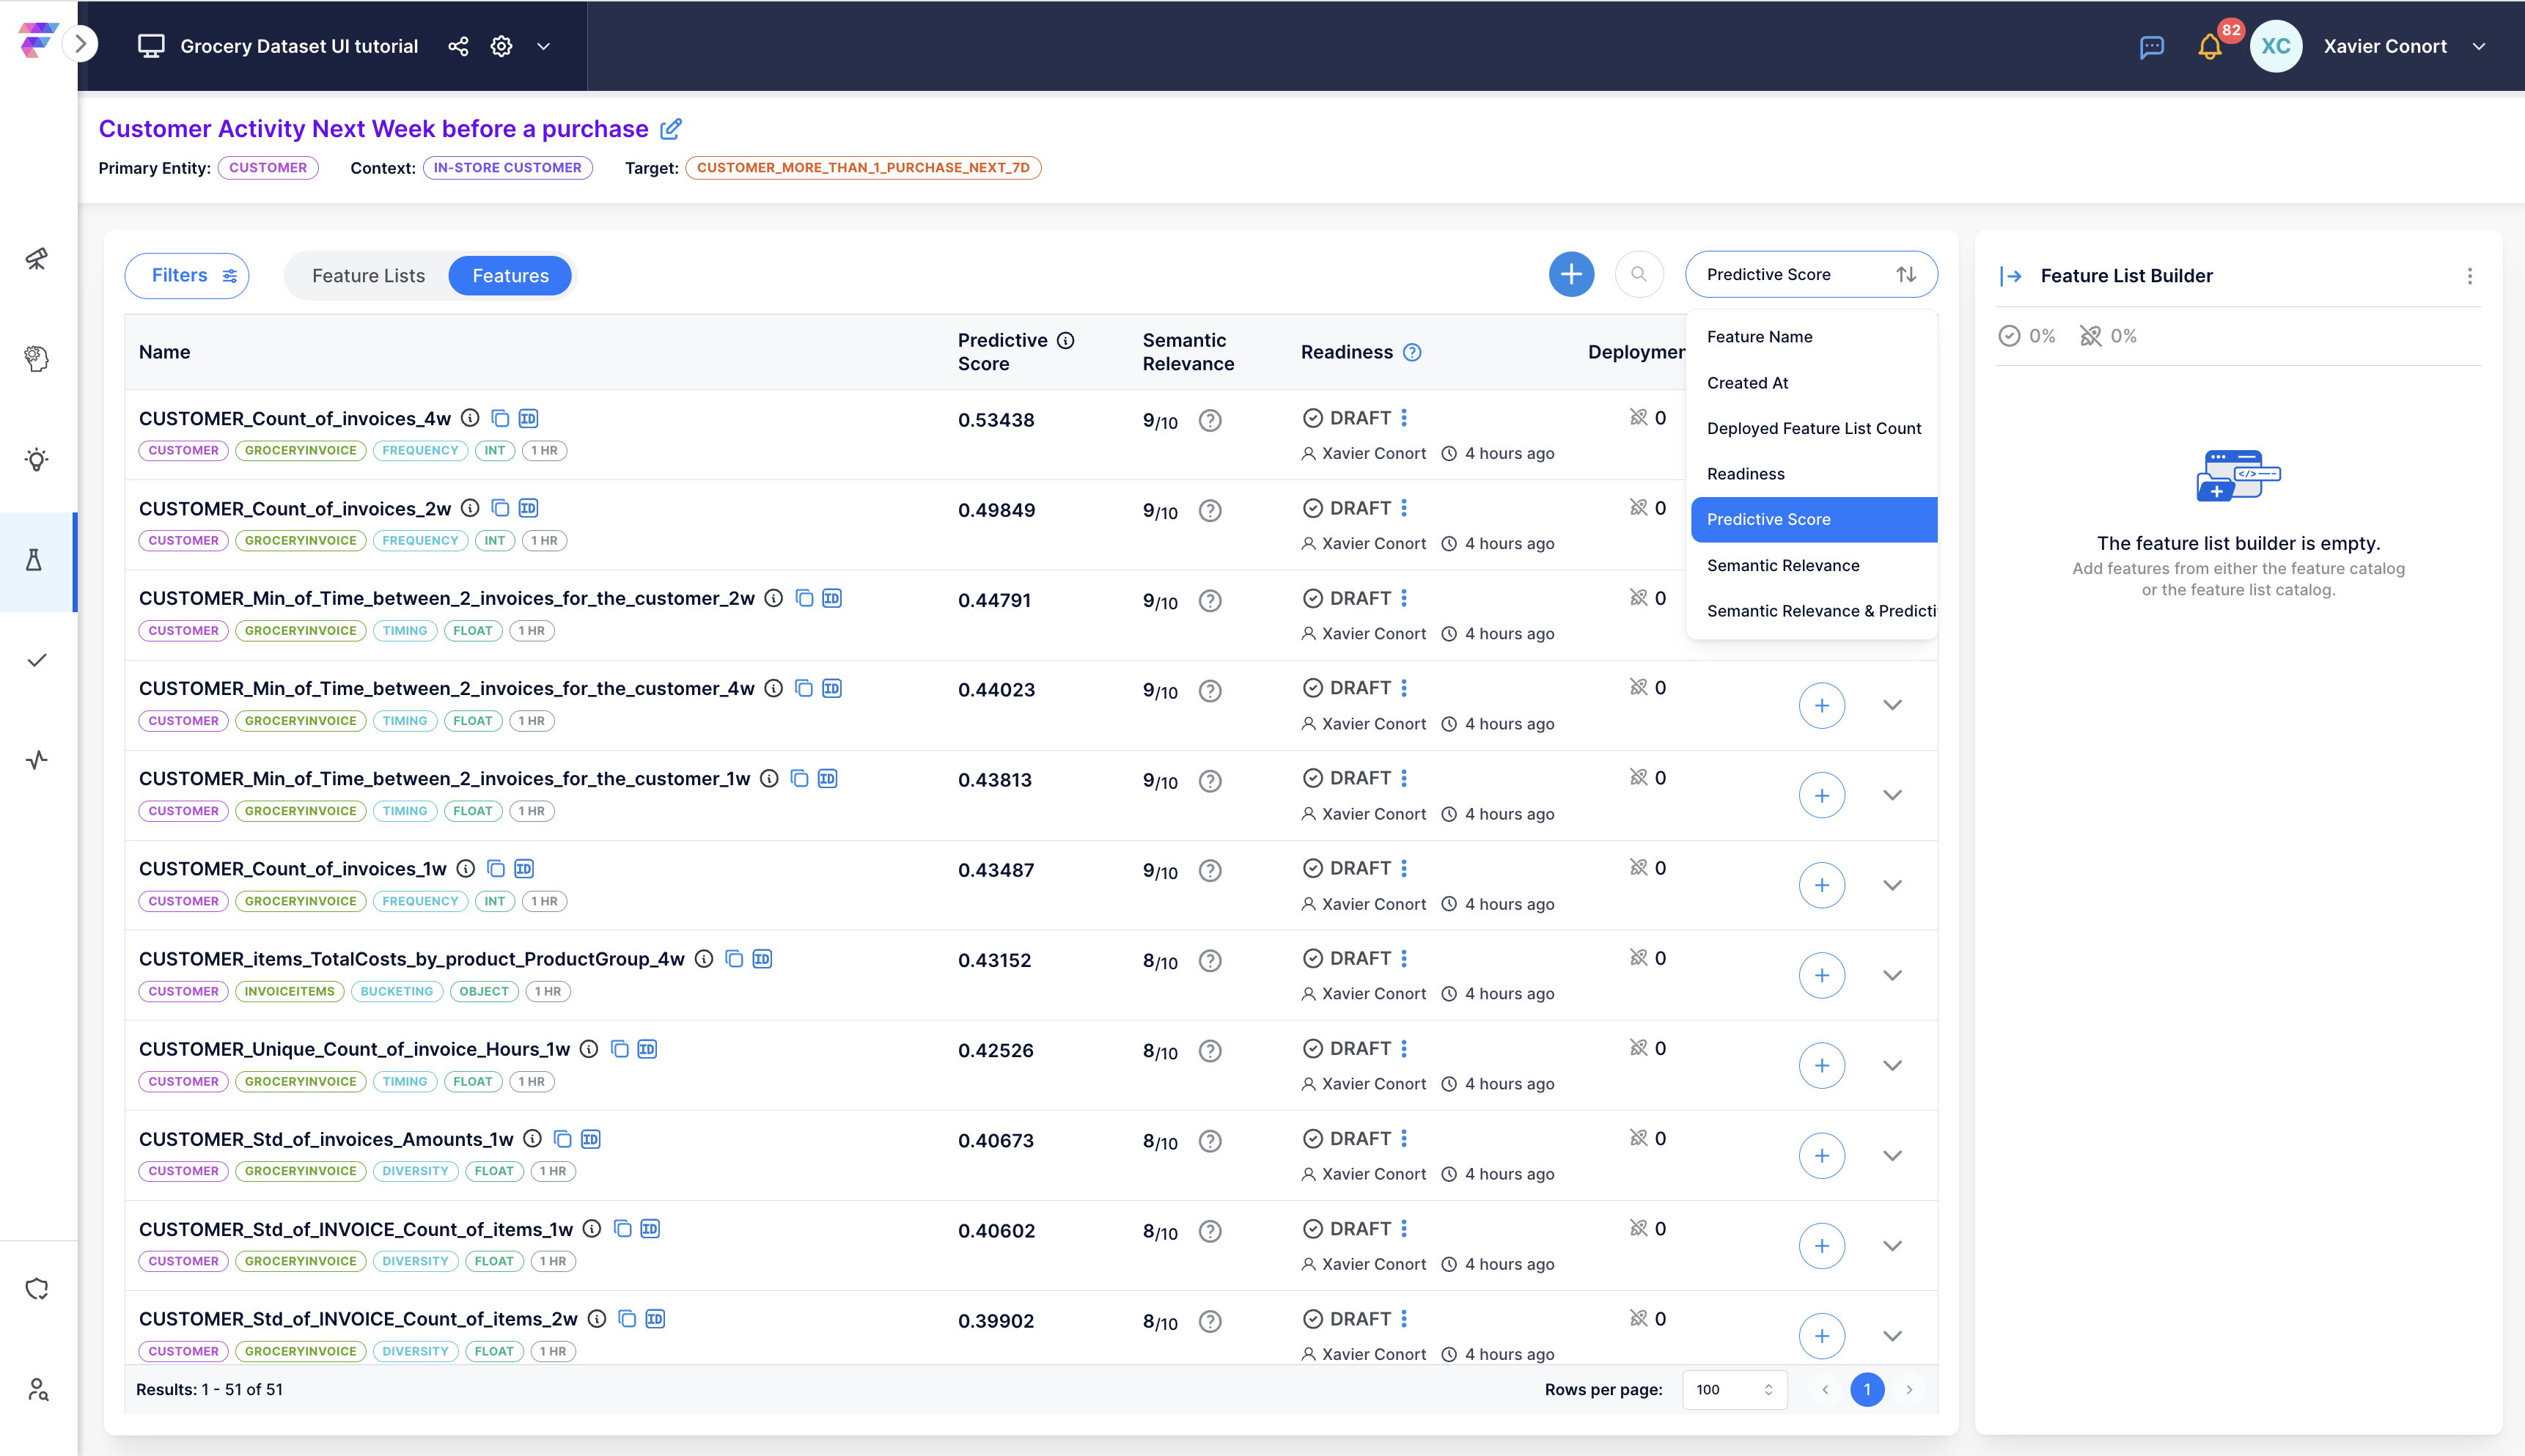This screenshot has width=2525, height=1456.
Task: Open semantic relevance help for CUSTOMER_Count_of_invoices_4w
Action: pyautogui.click(x=1210, y=421)
